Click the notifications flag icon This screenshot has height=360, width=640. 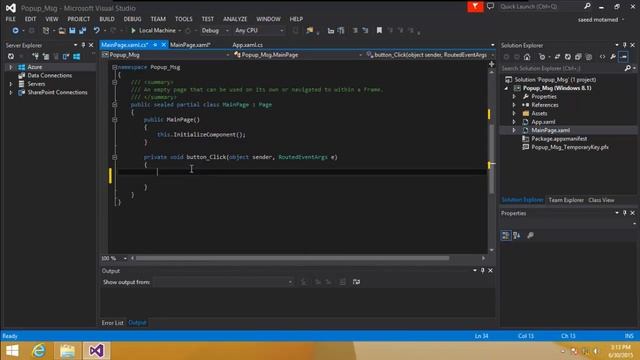[x=475, y=7]
